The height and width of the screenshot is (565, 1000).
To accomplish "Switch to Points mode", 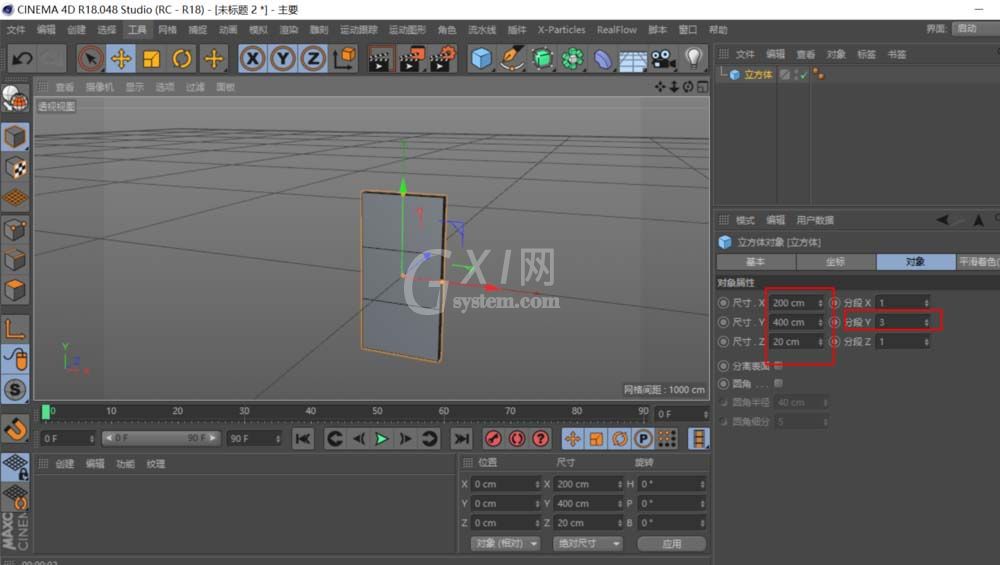I will 15,229.
